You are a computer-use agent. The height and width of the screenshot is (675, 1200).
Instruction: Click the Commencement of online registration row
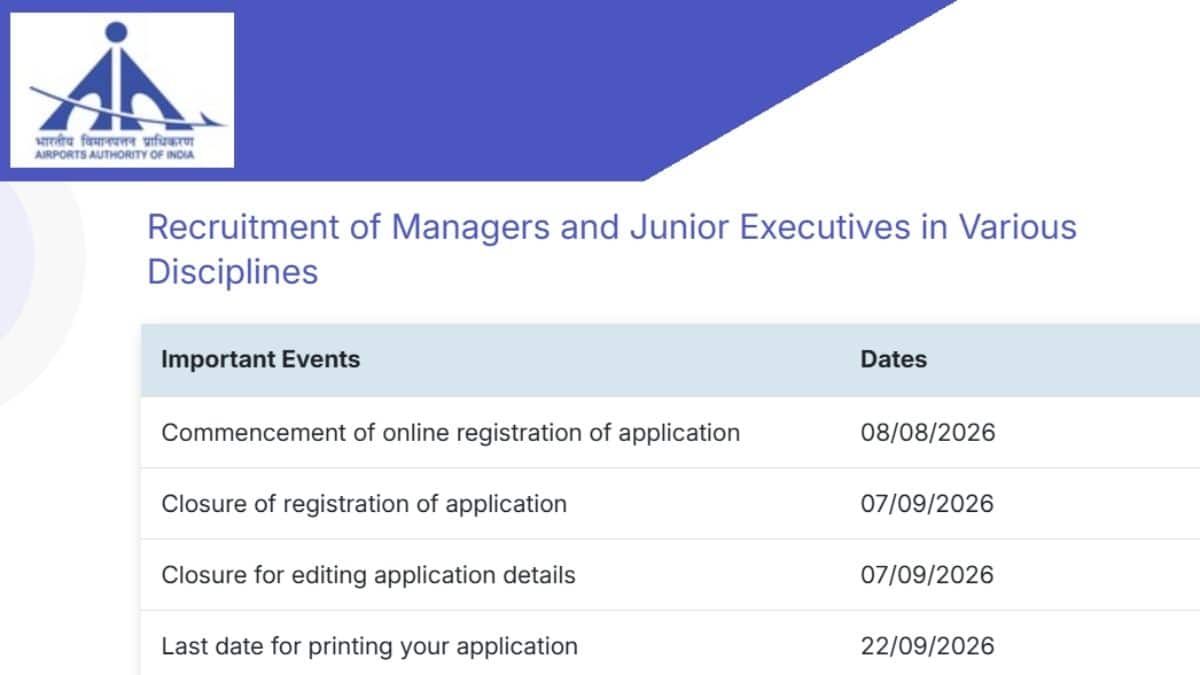point(670,433)
